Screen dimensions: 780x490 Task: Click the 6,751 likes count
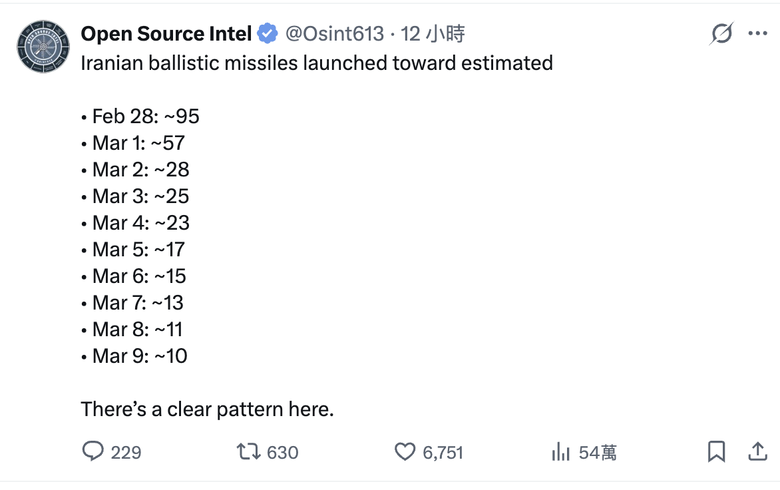pyautogui.click(x=443, y=452)
